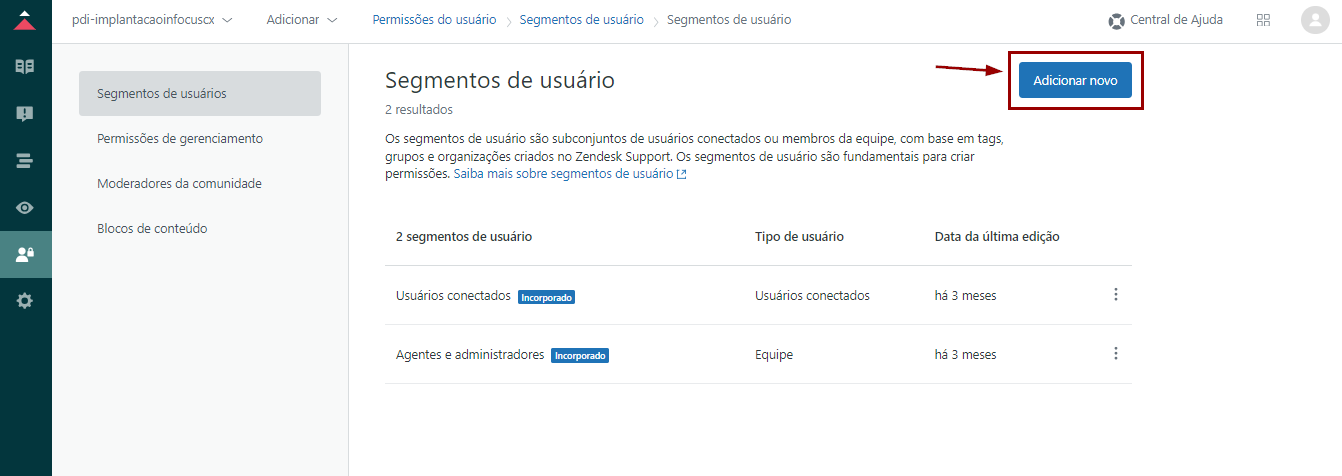Expand the pdi-implantacaoinfocuscx dropdown
1342x476 pixels.
152,20
